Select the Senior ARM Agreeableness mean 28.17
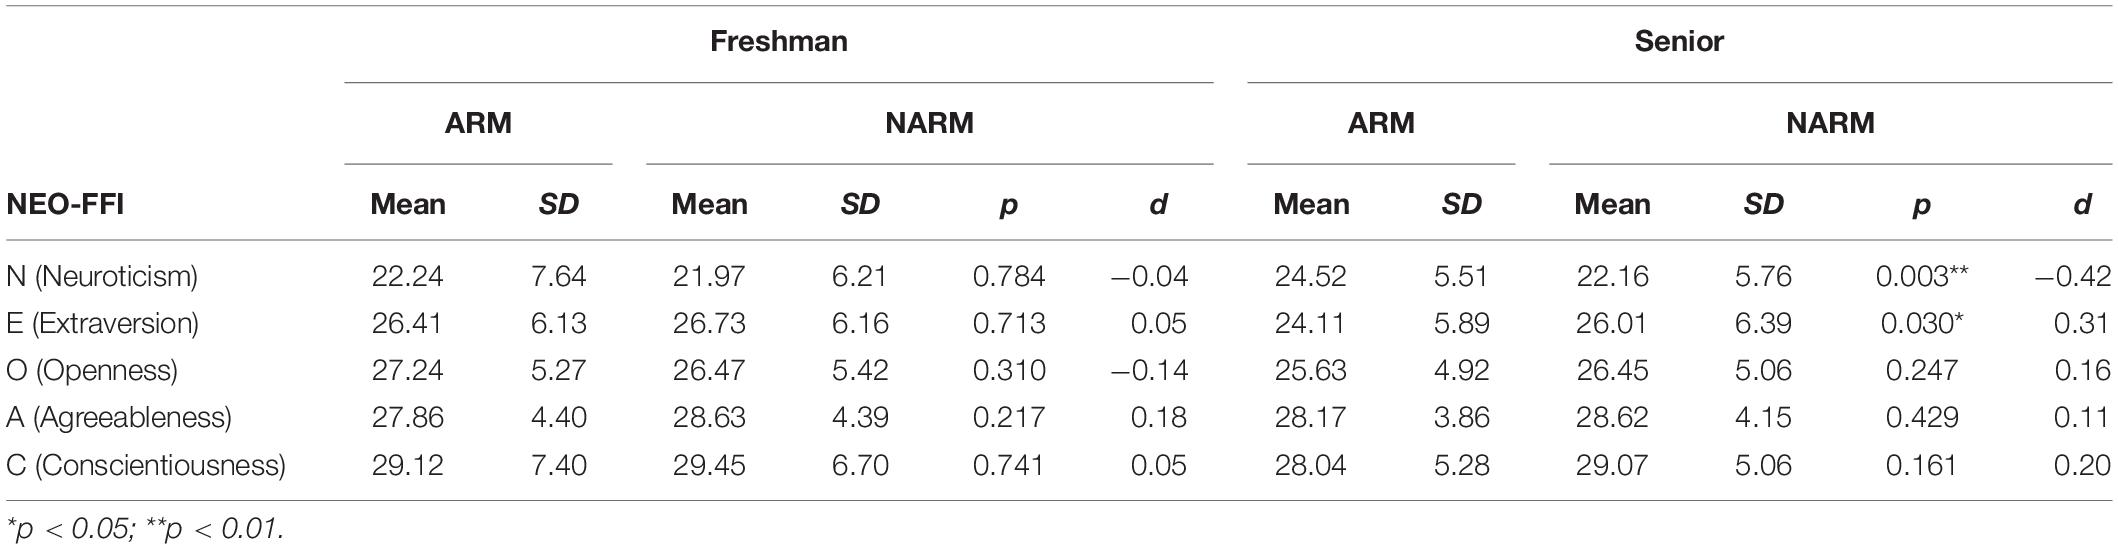This screenshot has width=2118, height=549. 1310,417
